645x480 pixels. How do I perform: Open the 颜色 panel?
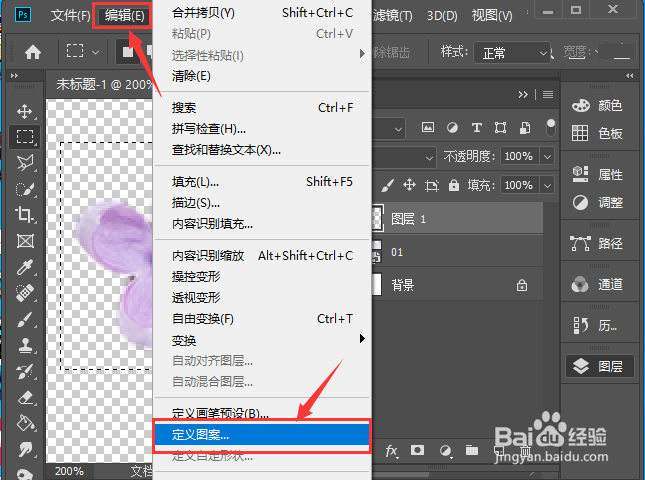(597, 106)
